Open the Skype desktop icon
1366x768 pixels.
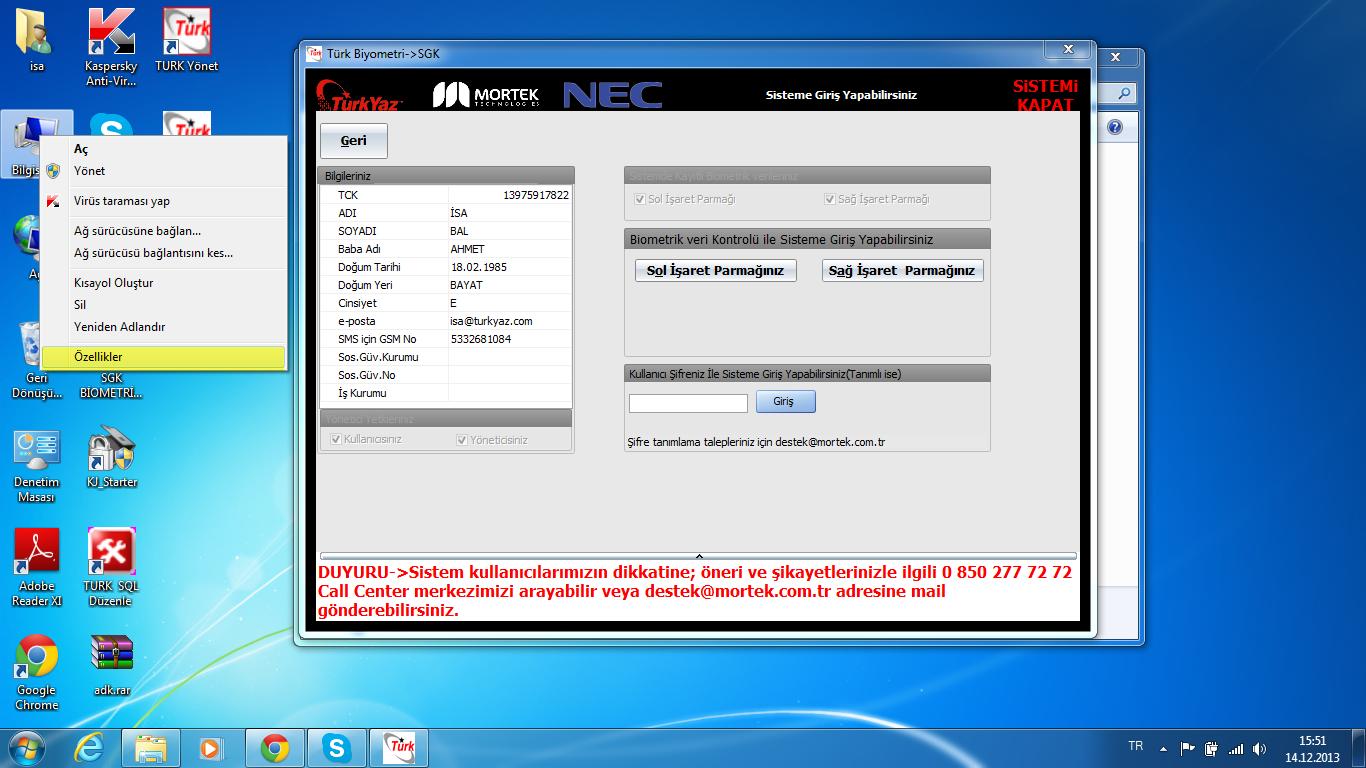pyautogui.click(x=111, y=128)
